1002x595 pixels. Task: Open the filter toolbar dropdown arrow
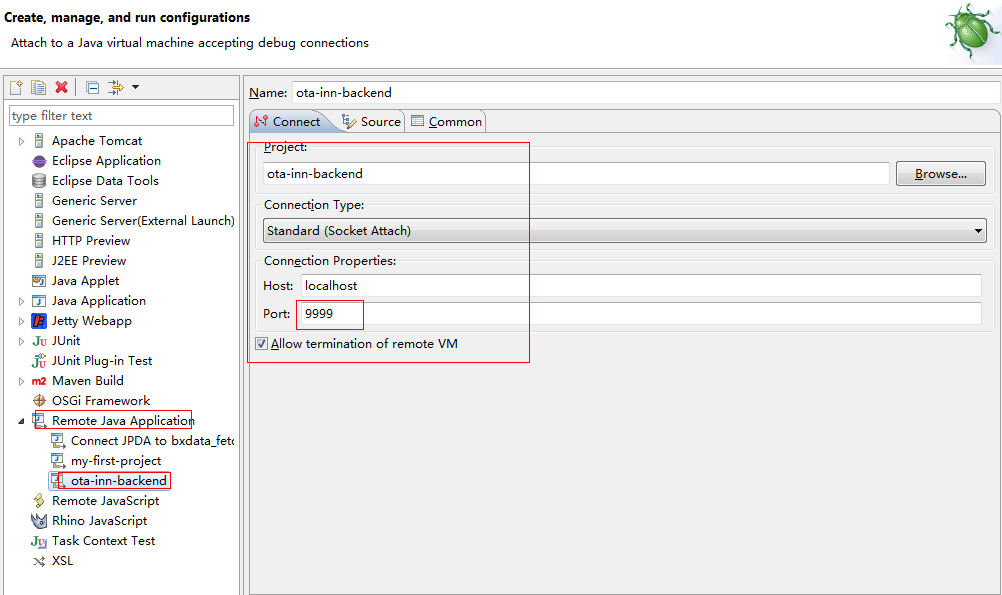point(135,88)
